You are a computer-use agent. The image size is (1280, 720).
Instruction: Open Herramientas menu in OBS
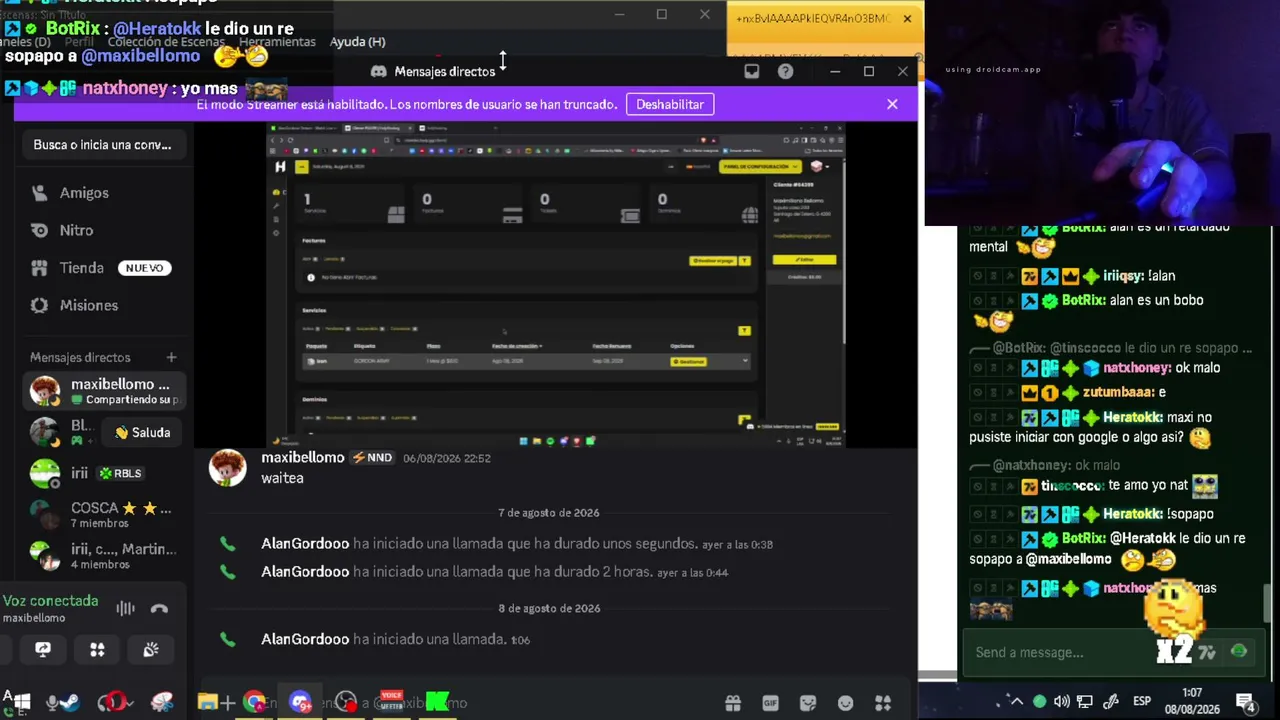(277, 42)
